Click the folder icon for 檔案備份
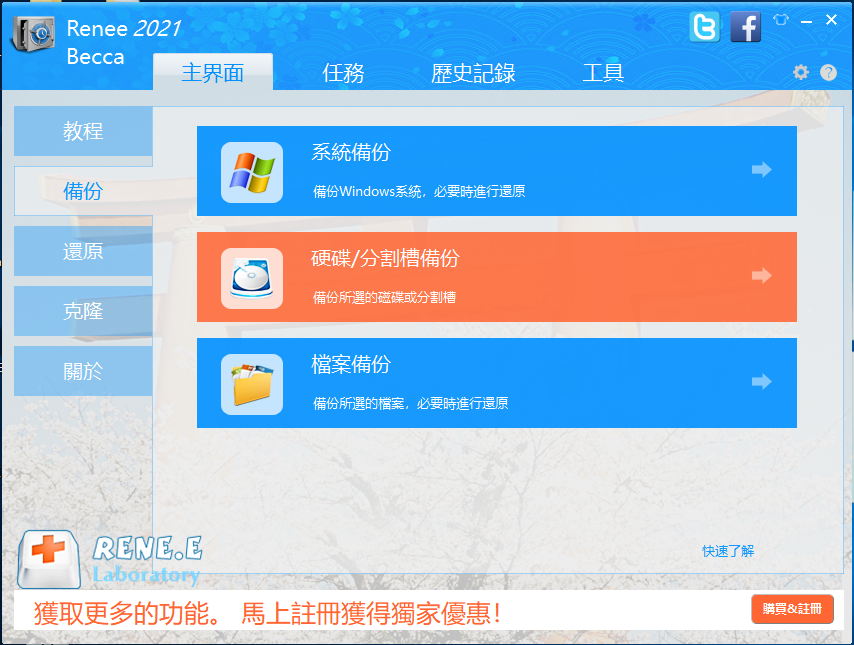854x645 pixels. point(252,384)
